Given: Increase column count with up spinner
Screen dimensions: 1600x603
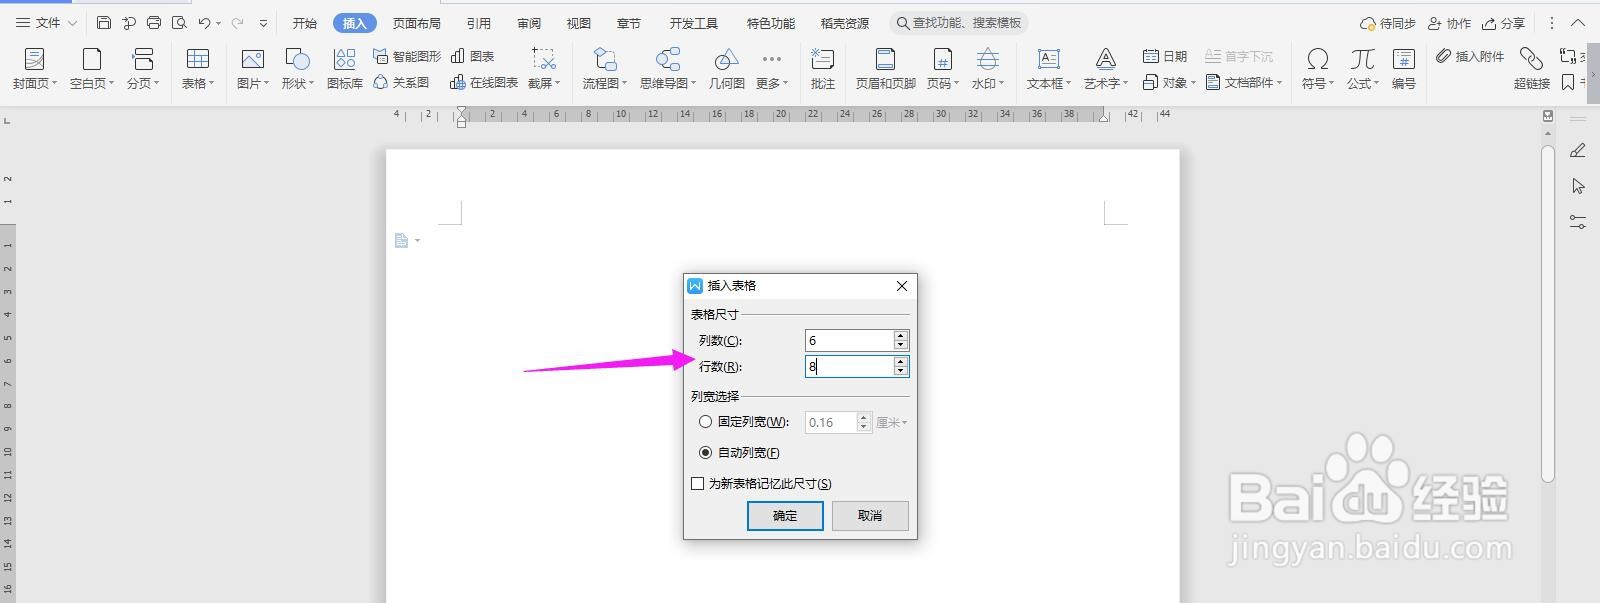Looking at the screenshot, I should pyautogui.click(x=901, y=335).
